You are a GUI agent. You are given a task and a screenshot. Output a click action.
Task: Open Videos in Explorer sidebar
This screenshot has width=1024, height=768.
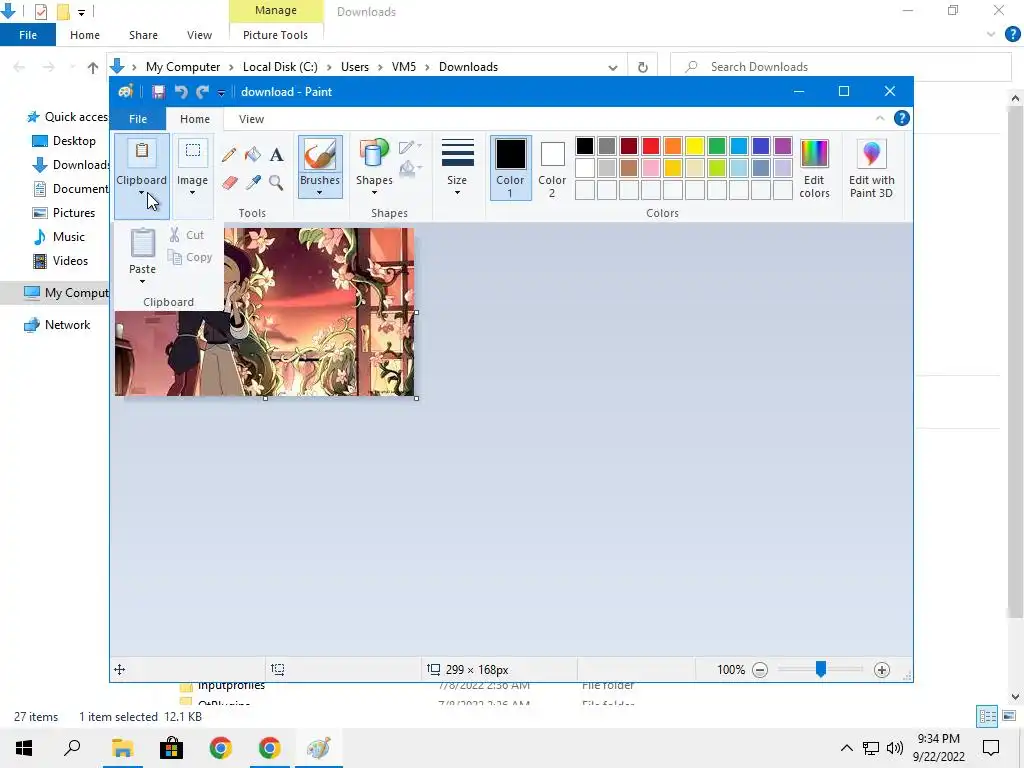pos(61,261)
